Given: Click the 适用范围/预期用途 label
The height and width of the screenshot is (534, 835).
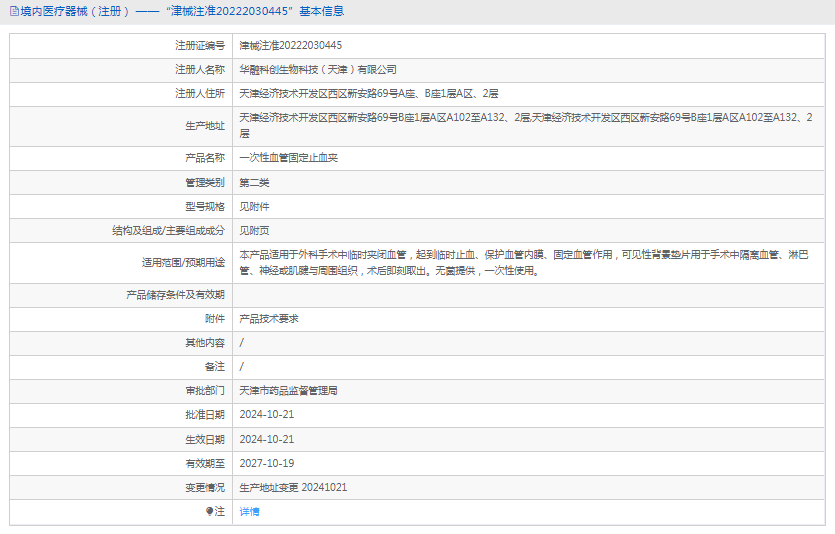Looking at the screenshot, I should tap(183, 262).
